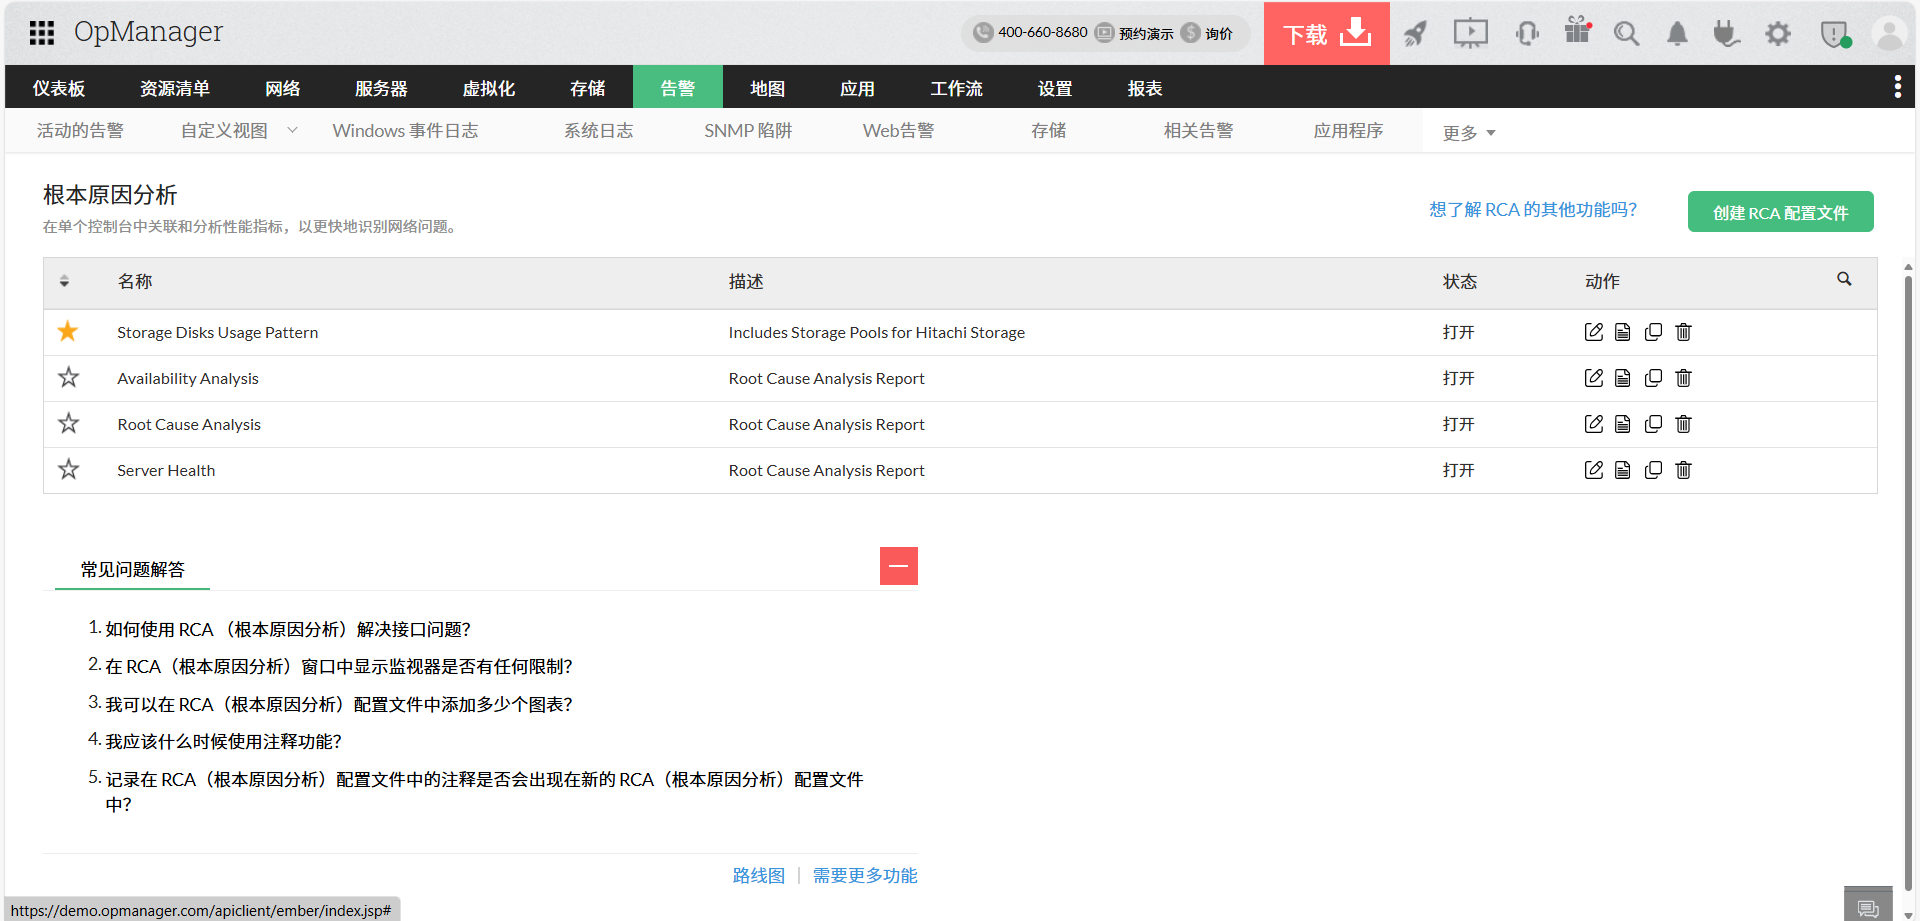
Task: Open the 想了解 RCA 的其他功能吗 link
Action: [x=1532, y=210]
